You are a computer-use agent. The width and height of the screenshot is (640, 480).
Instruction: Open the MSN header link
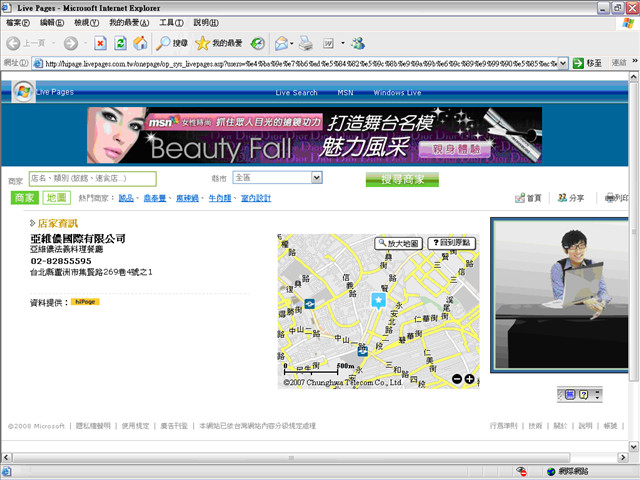[x=345, y=93]
